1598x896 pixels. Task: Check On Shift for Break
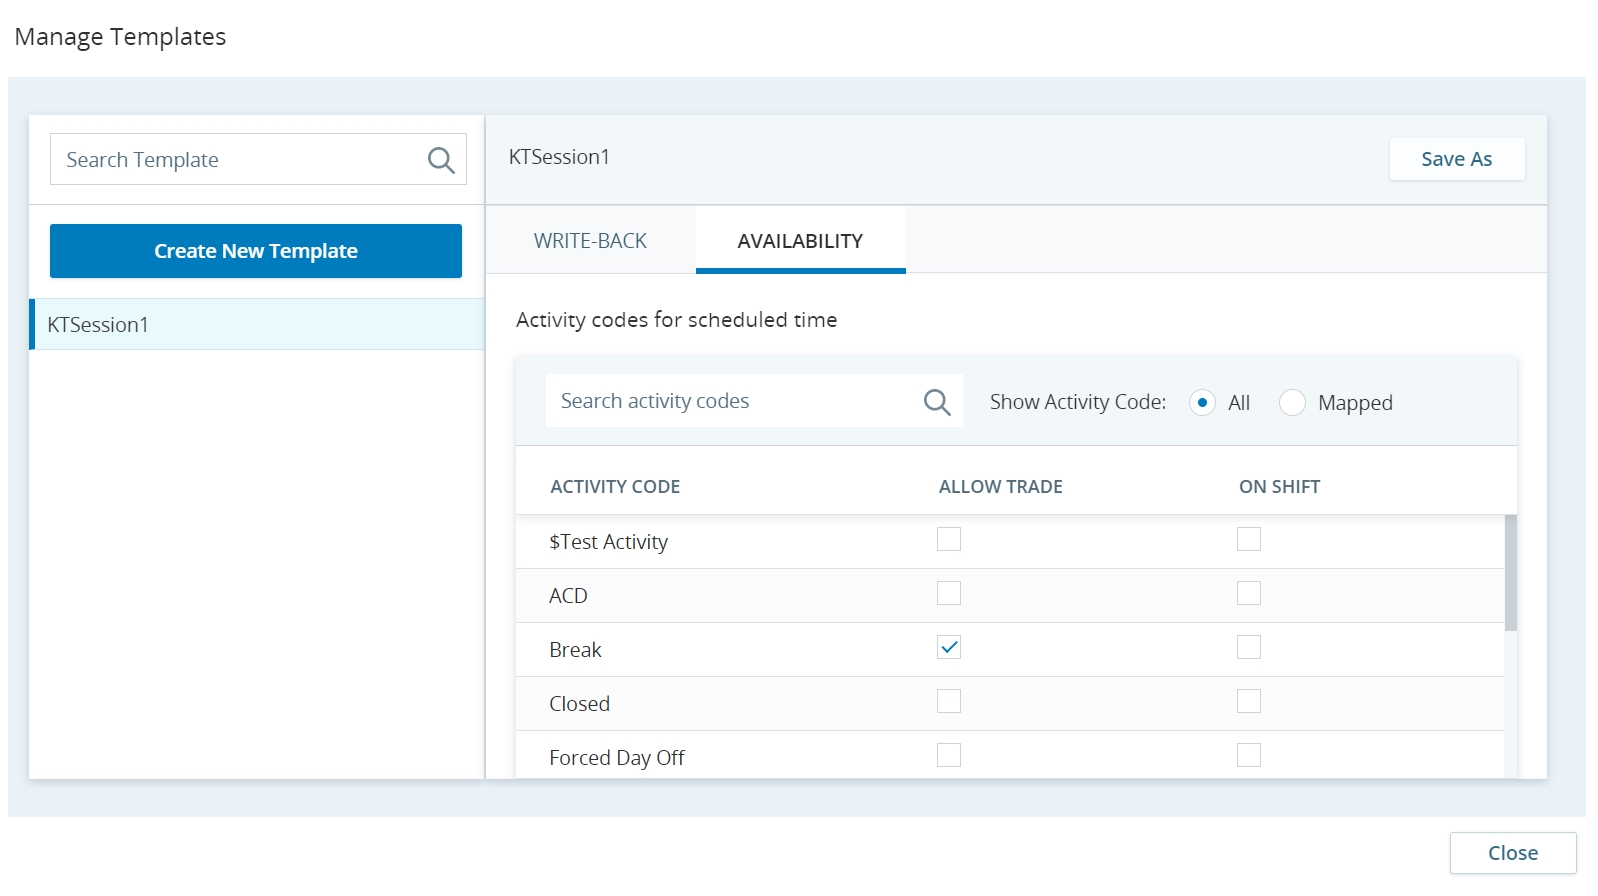coord(1249,648)
